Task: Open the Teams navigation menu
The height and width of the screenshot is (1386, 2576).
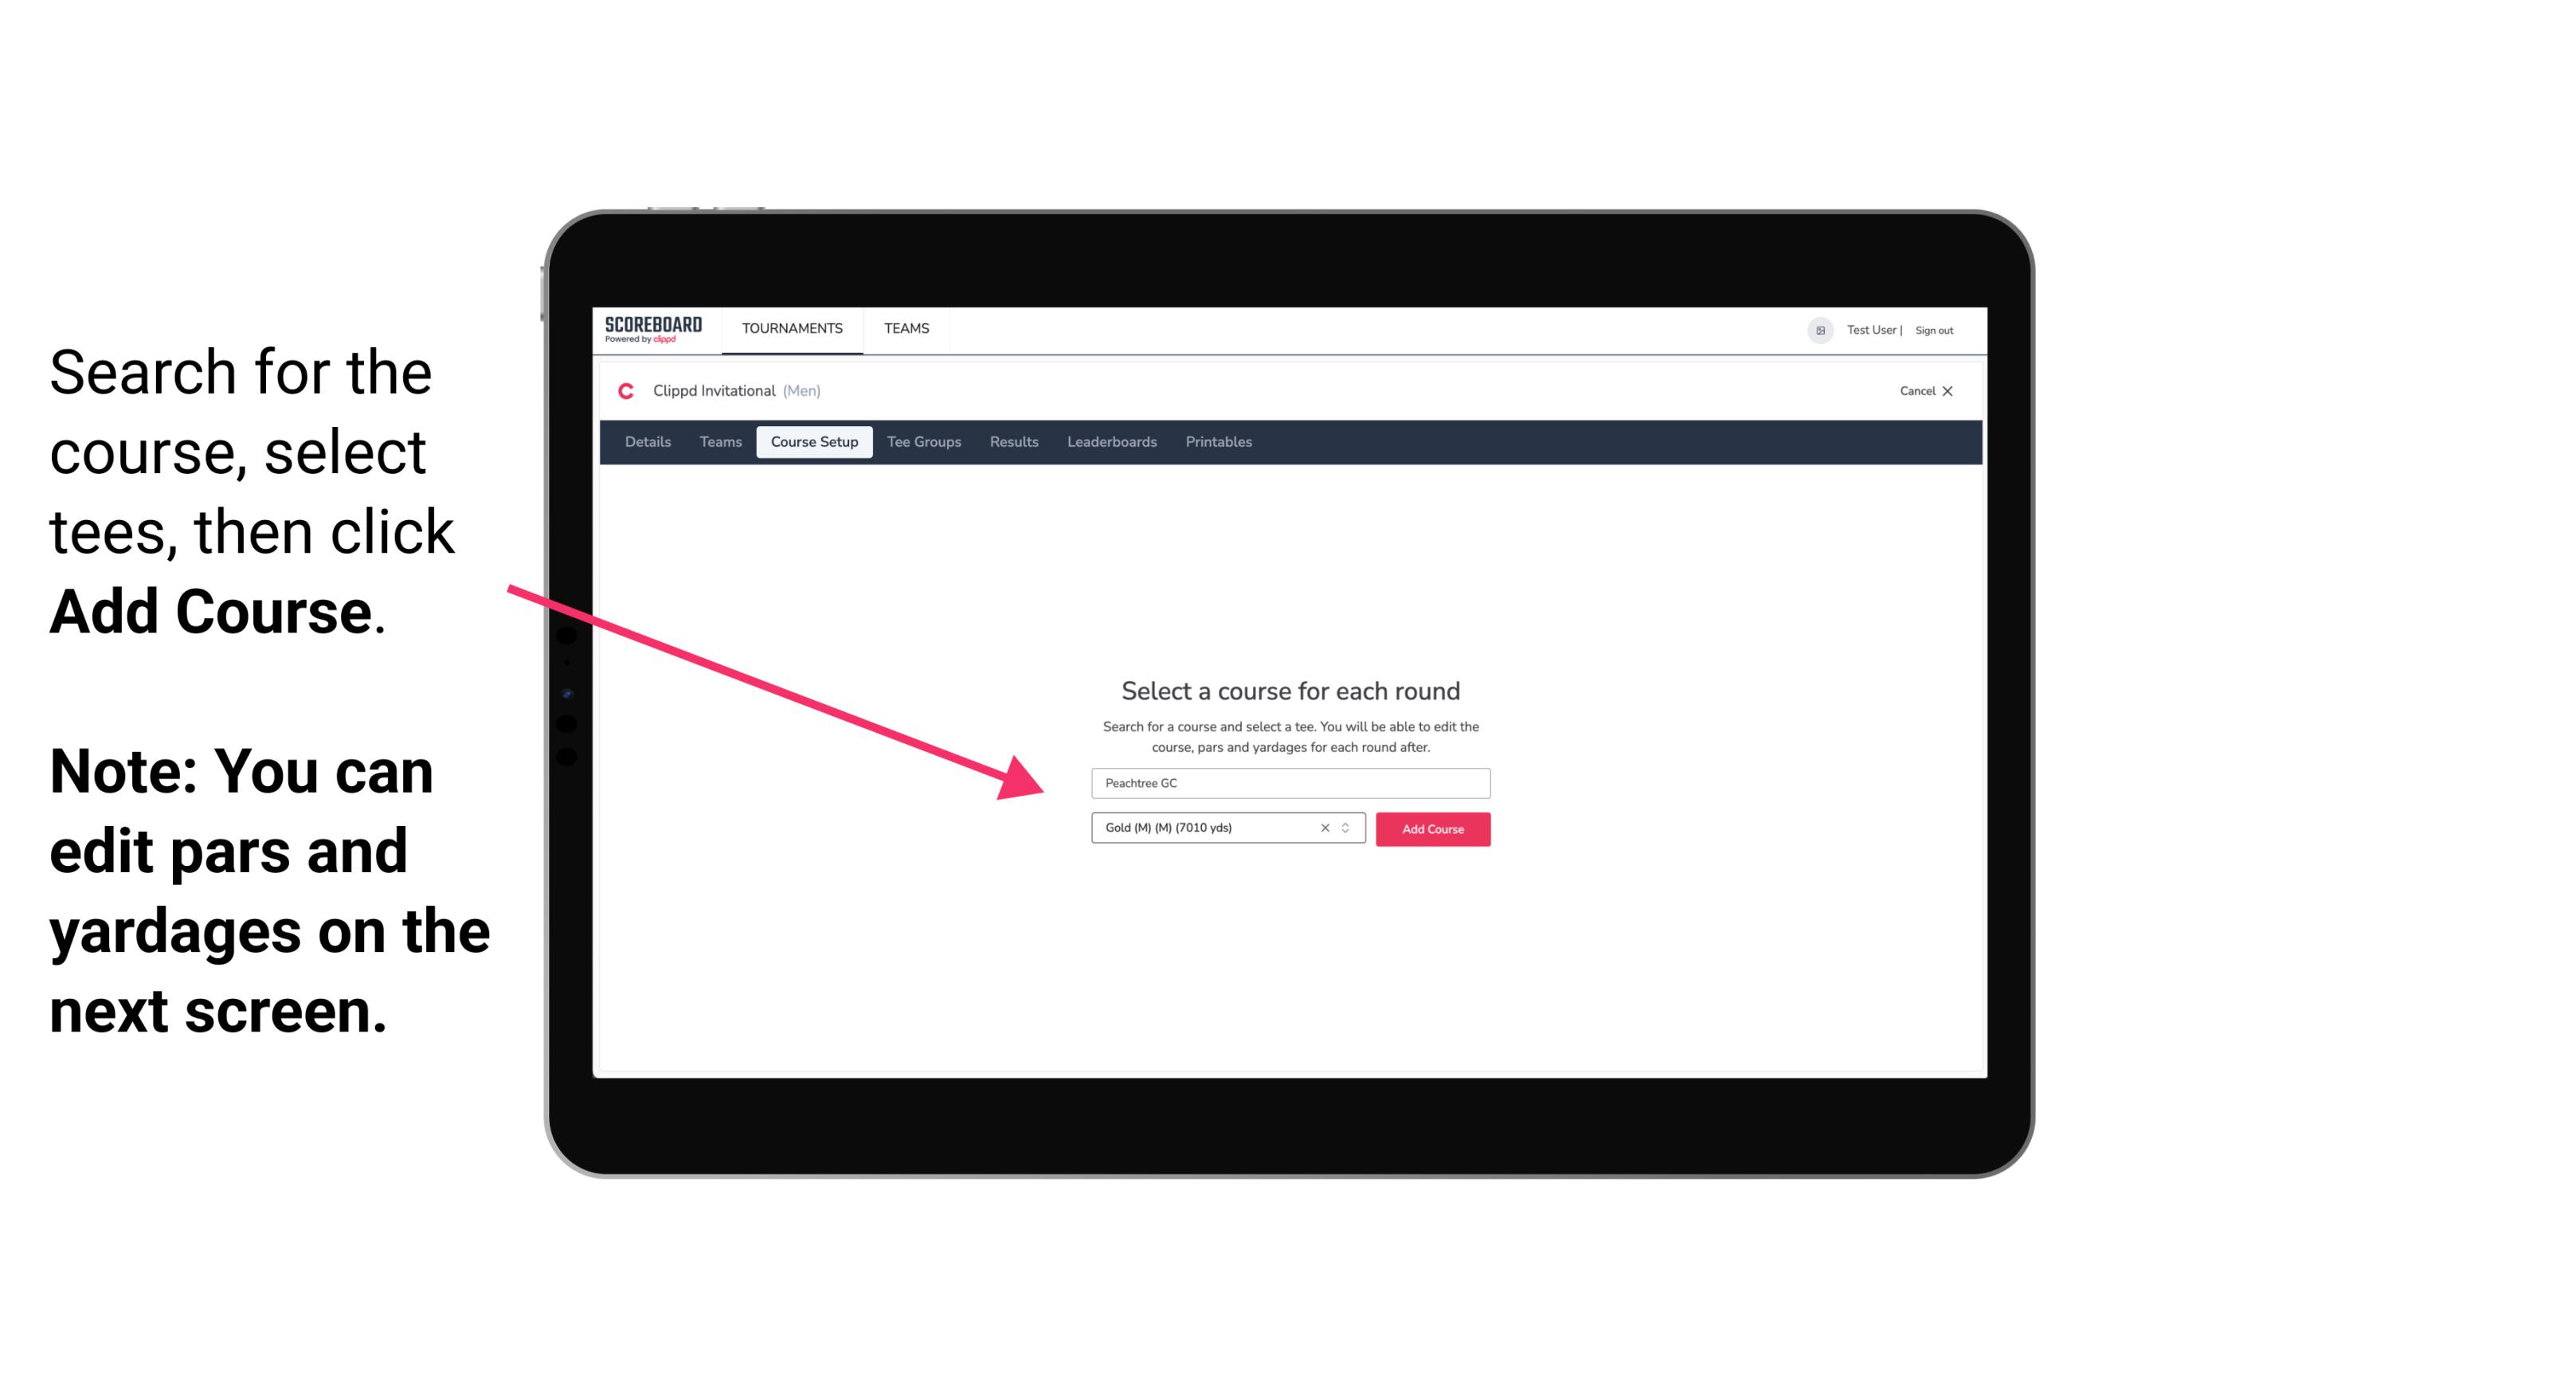Action: tap(904, 327)
